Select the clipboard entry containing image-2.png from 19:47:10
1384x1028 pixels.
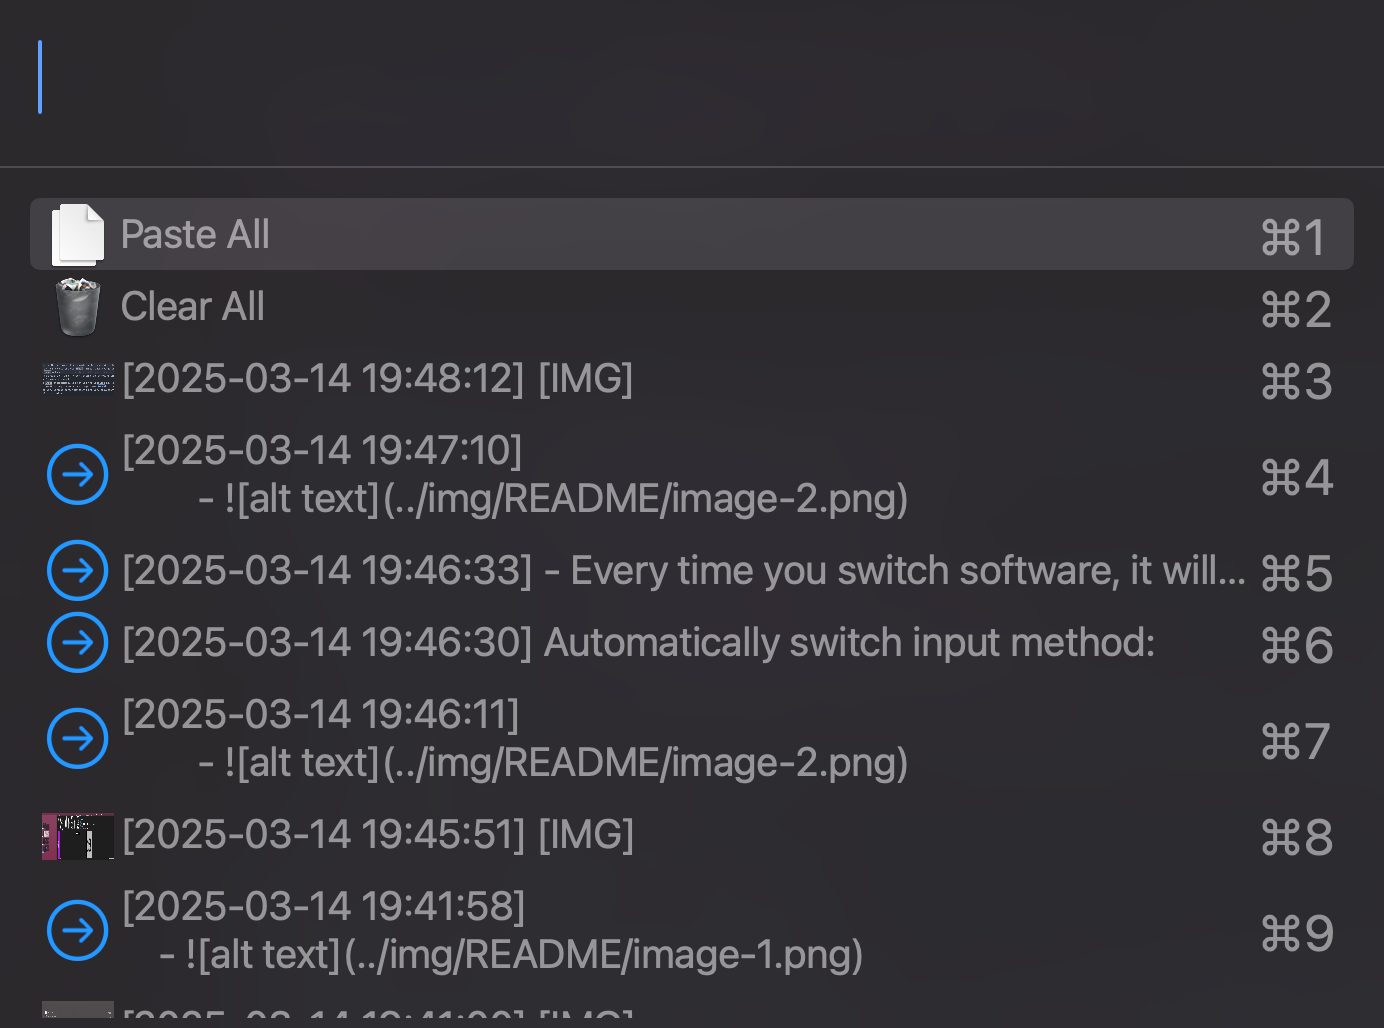point(500,474)
